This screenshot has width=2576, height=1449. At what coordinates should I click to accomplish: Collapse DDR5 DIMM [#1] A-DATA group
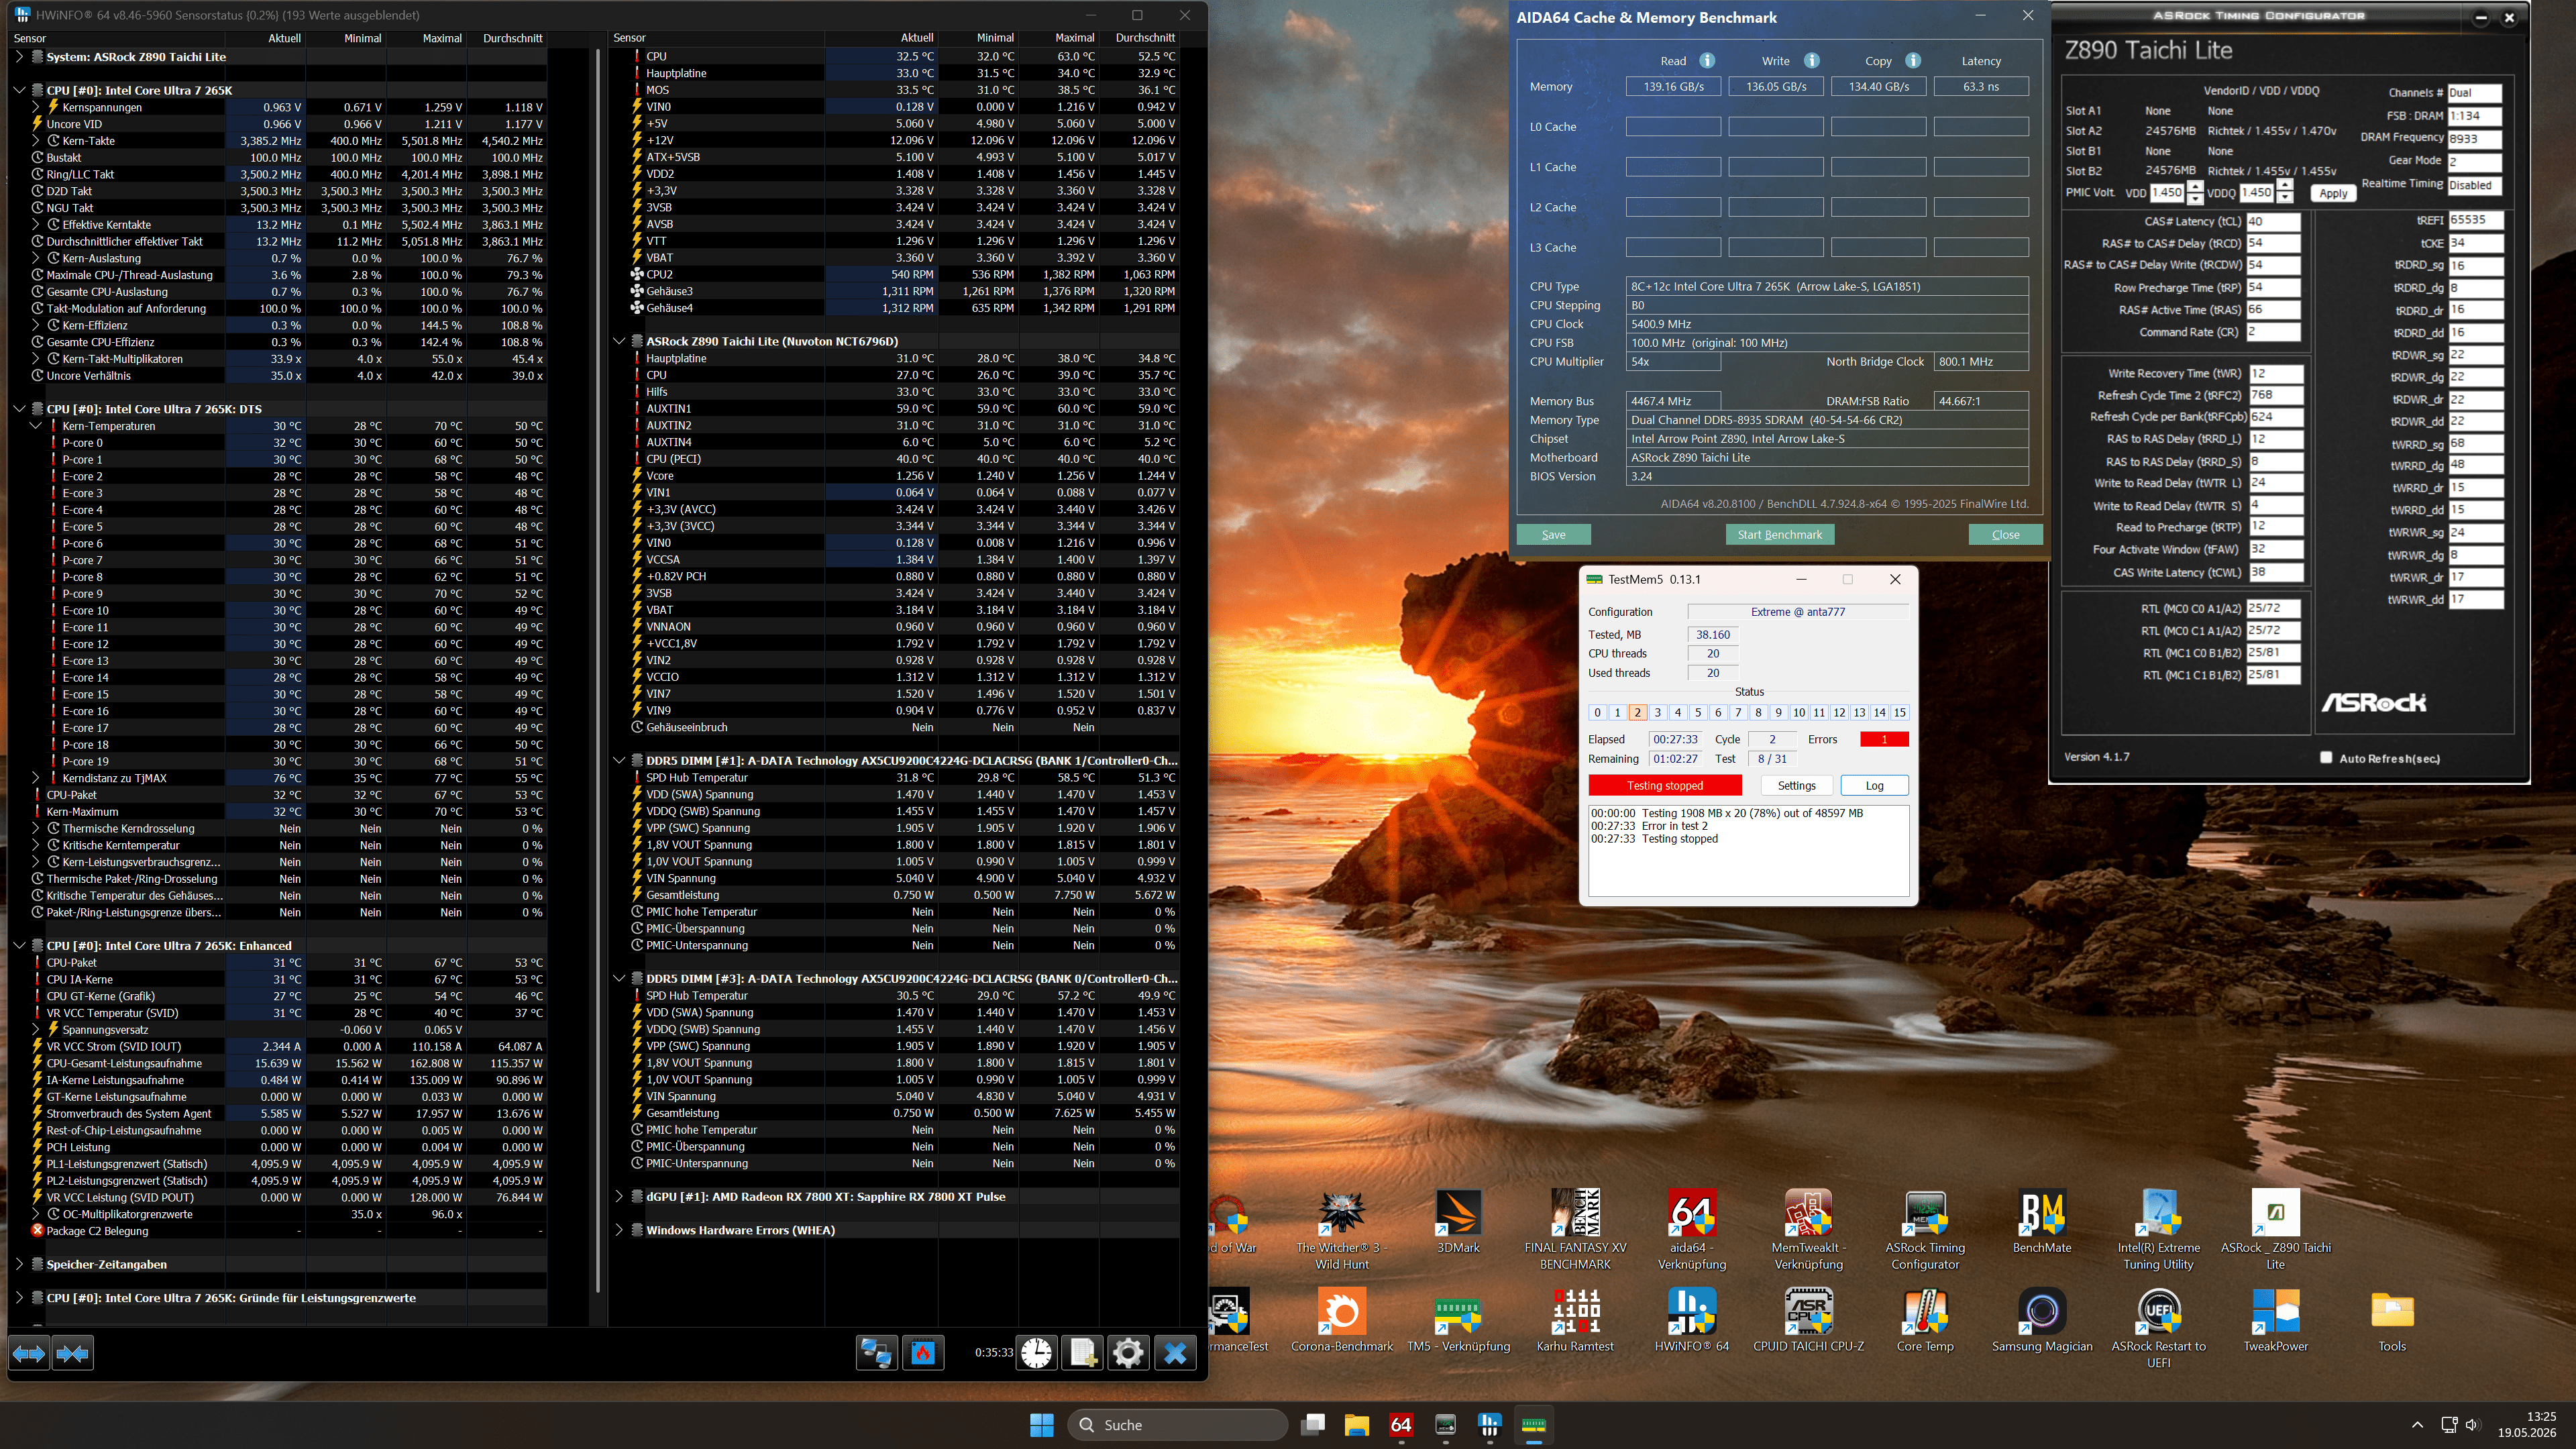(619, 760)
